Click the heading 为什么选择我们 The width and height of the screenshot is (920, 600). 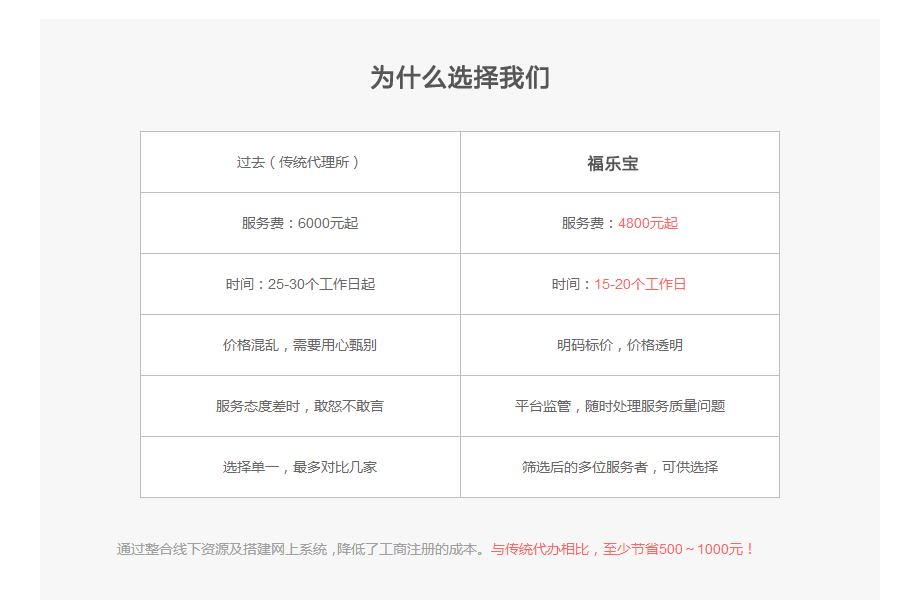pyautogui.click(x=459, y=78)
